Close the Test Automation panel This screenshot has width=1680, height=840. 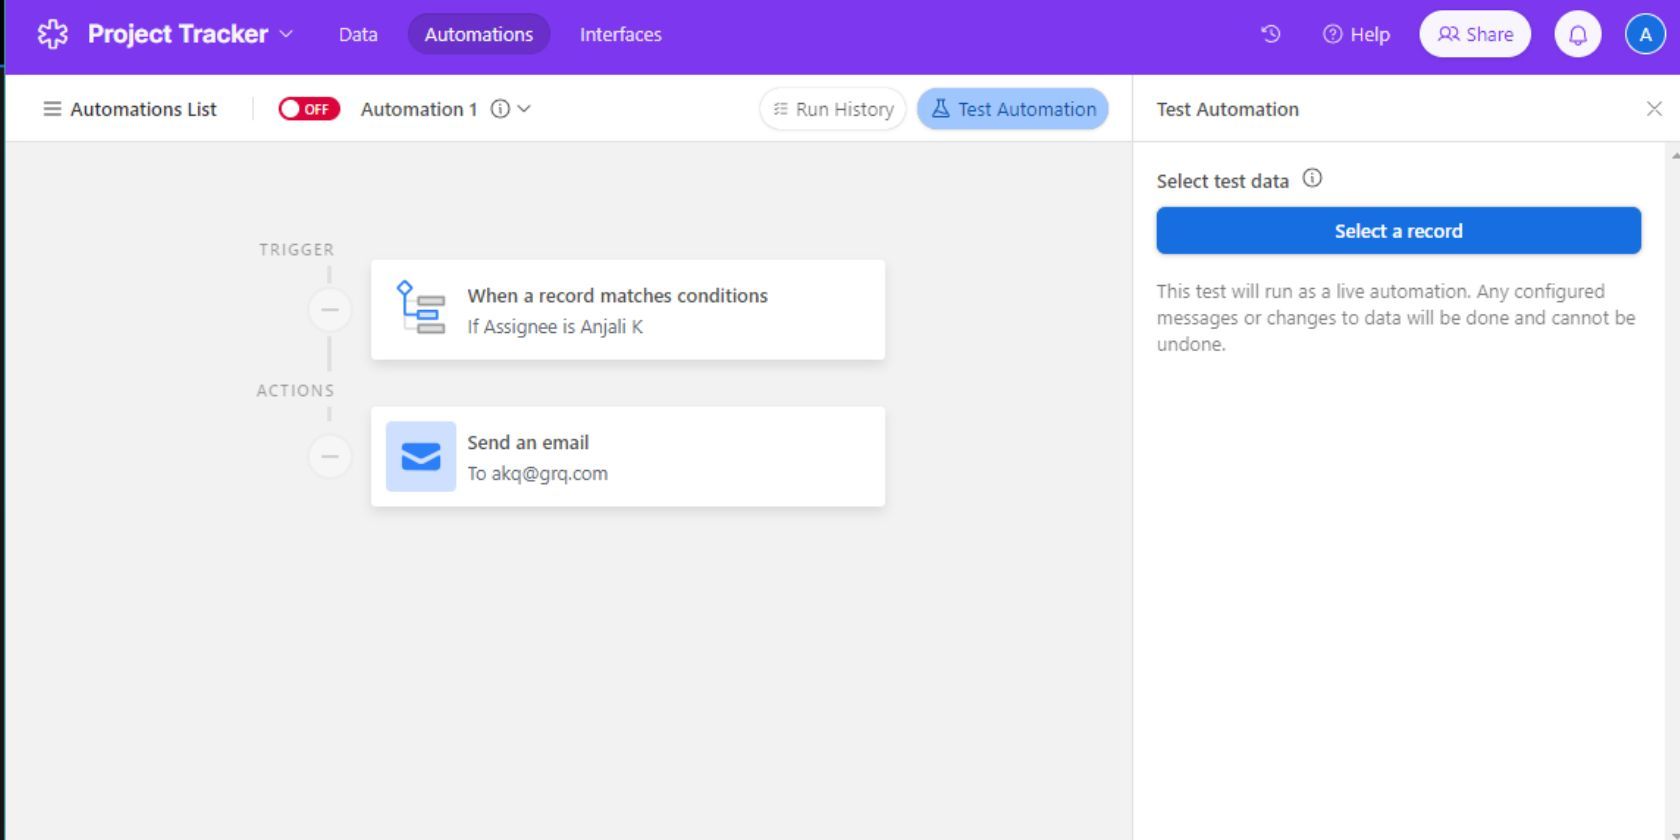click(1654, 109)
